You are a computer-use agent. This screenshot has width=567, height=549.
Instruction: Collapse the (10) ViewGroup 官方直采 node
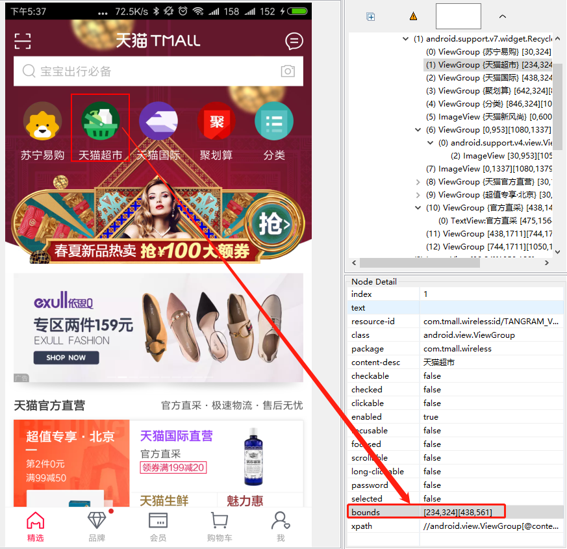coord(418,208)
